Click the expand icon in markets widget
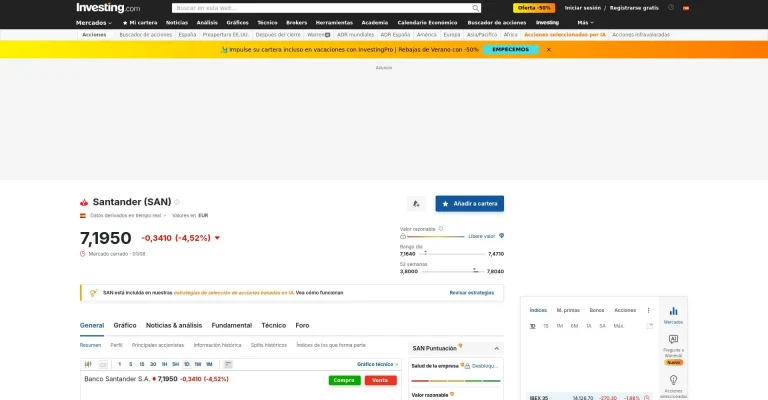Viewport: 768px width, 400px height. 649,326
